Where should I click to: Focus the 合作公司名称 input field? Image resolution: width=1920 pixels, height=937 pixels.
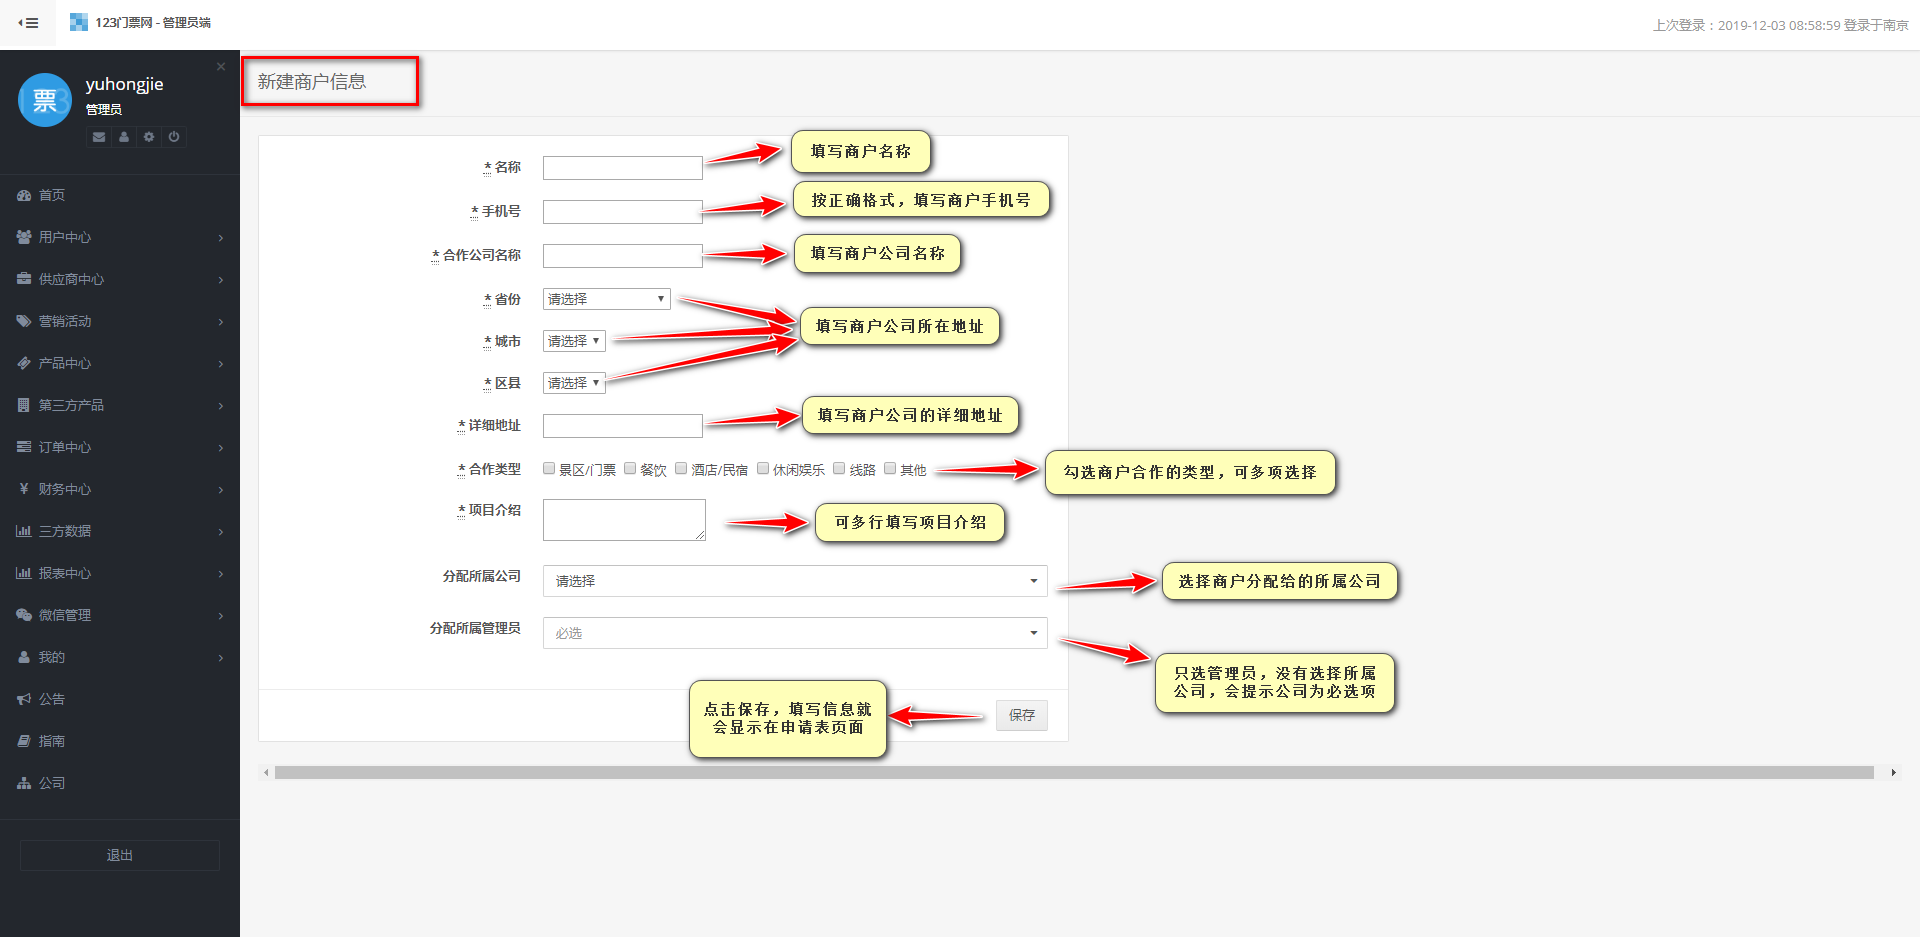[x=623, y=256]
